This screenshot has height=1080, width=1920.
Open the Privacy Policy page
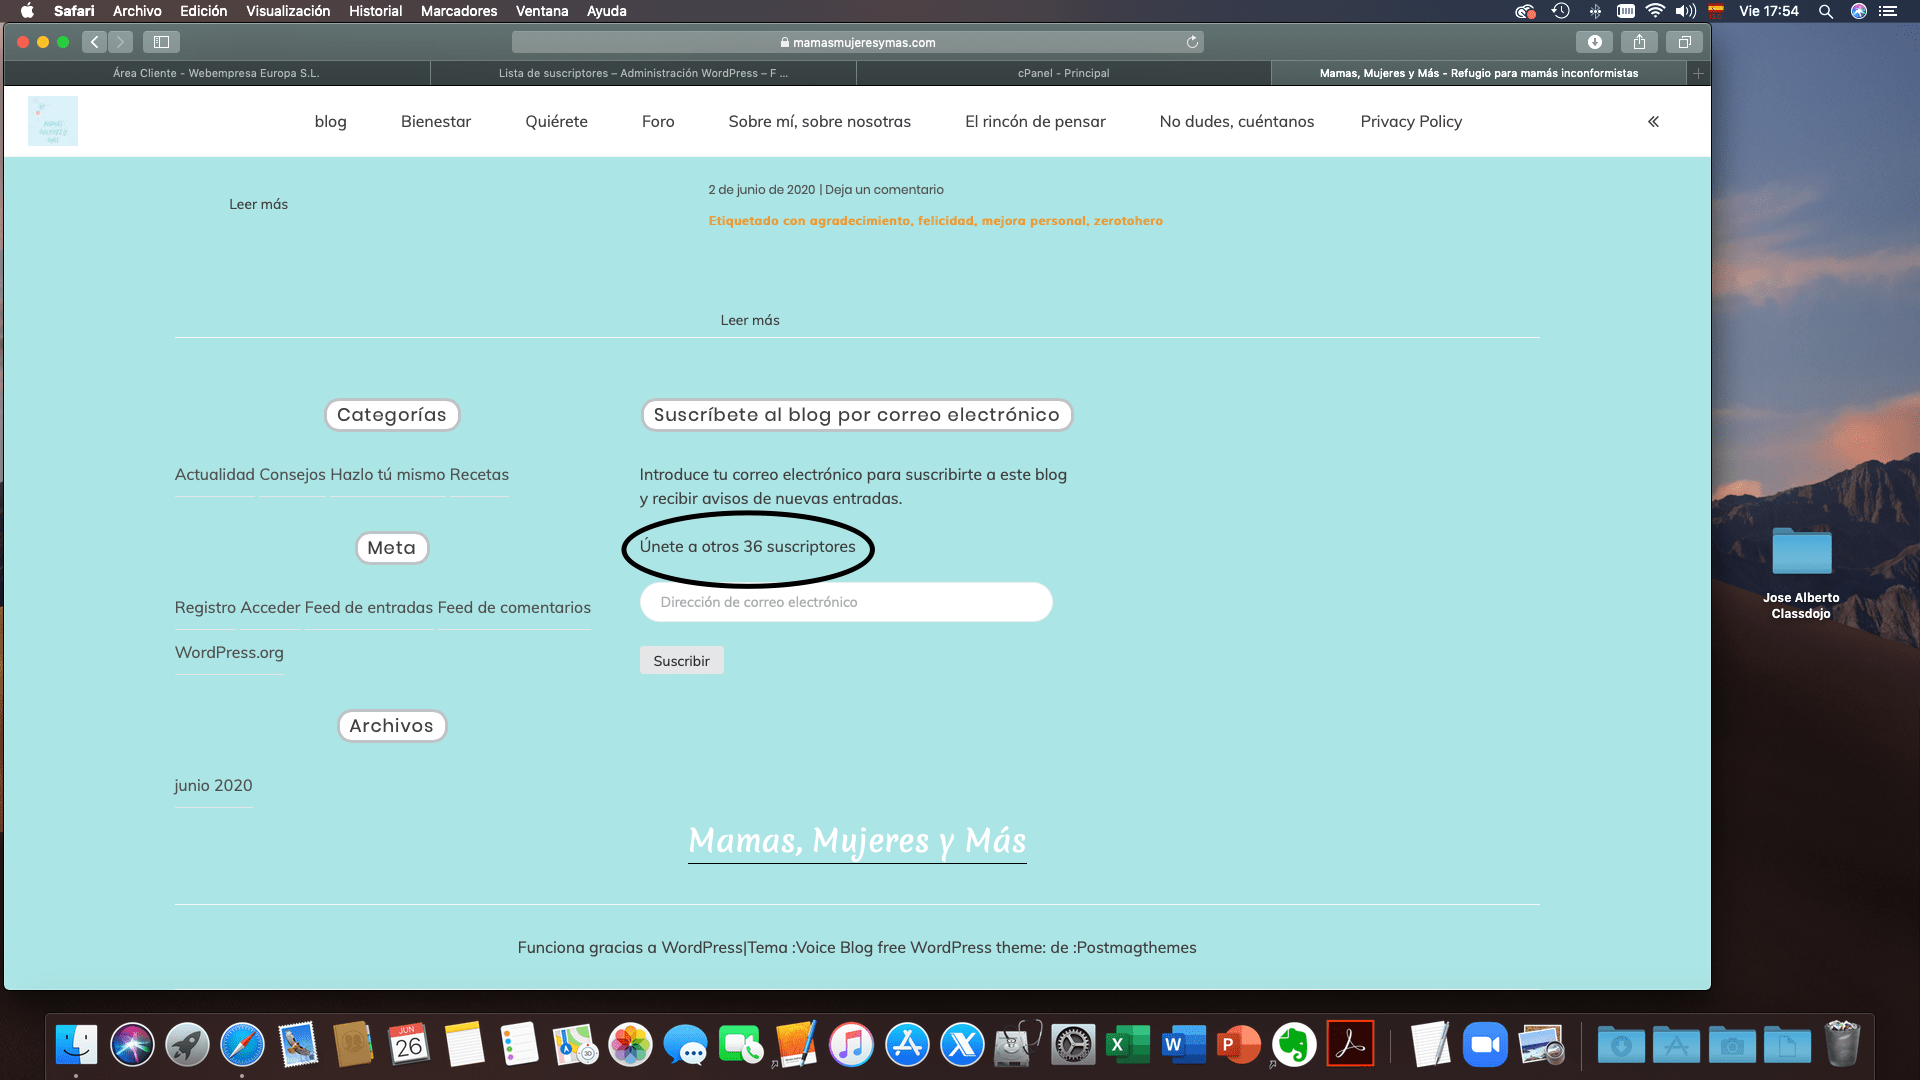(x=1411, y=121)
